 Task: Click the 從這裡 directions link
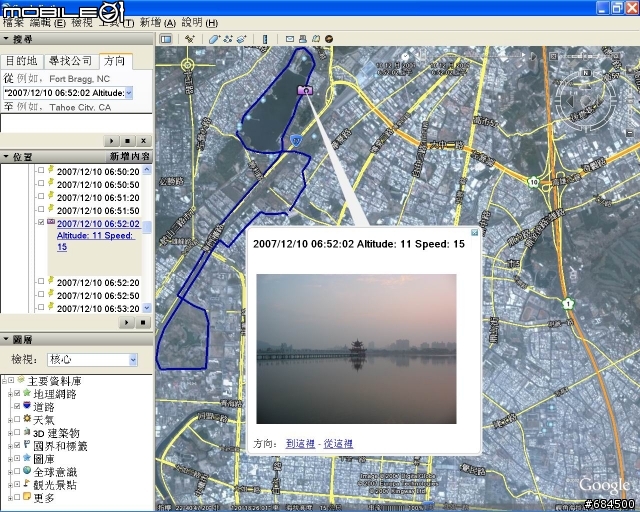[338, 443]
